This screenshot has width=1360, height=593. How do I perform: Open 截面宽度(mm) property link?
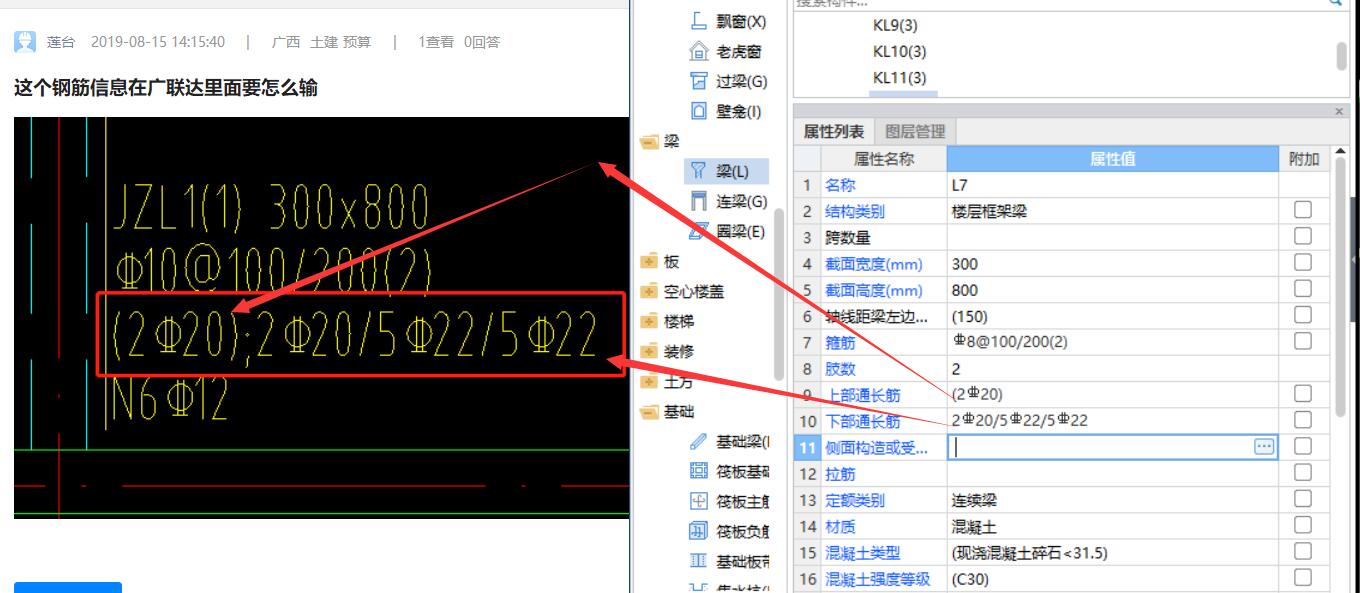[874, 264]
